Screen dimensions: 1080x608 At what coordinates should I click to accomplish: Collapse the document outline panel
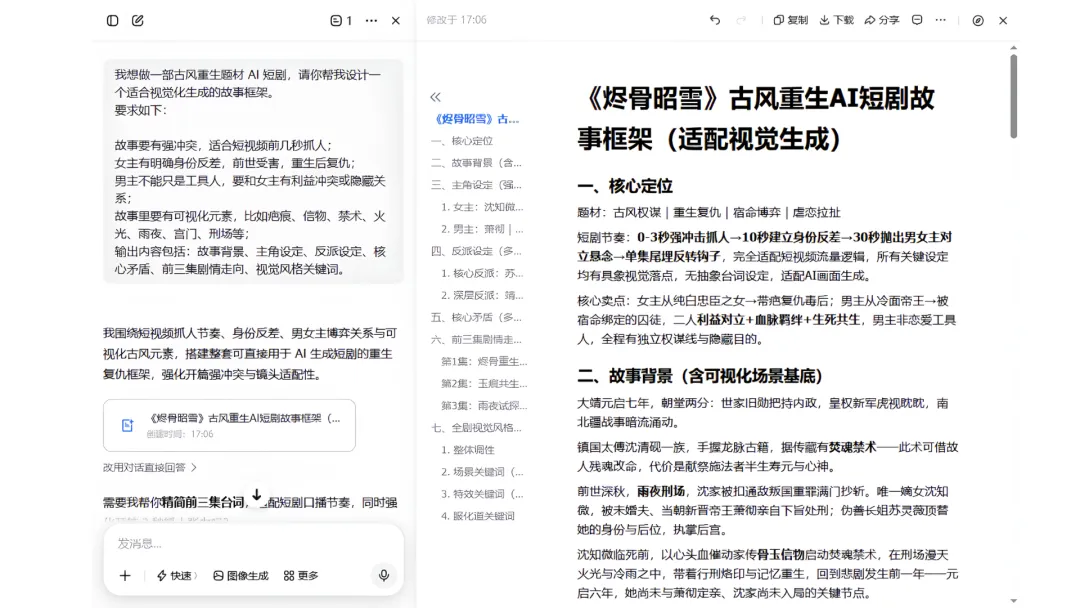click(x=435, y=97)
